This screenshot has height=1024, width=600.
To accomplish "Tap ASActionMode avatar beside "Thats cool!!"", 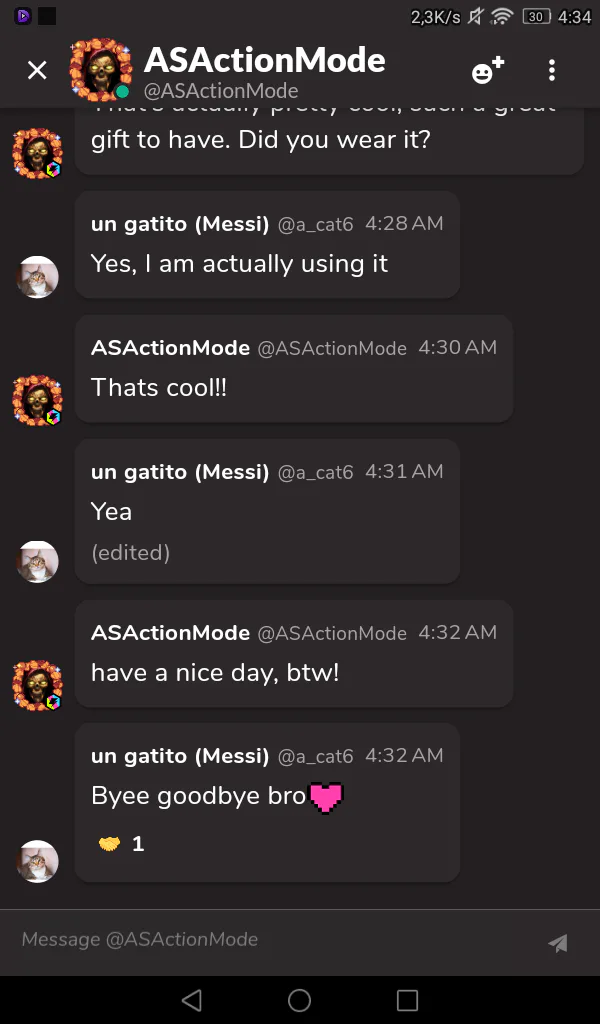I will tap(38, 401).
